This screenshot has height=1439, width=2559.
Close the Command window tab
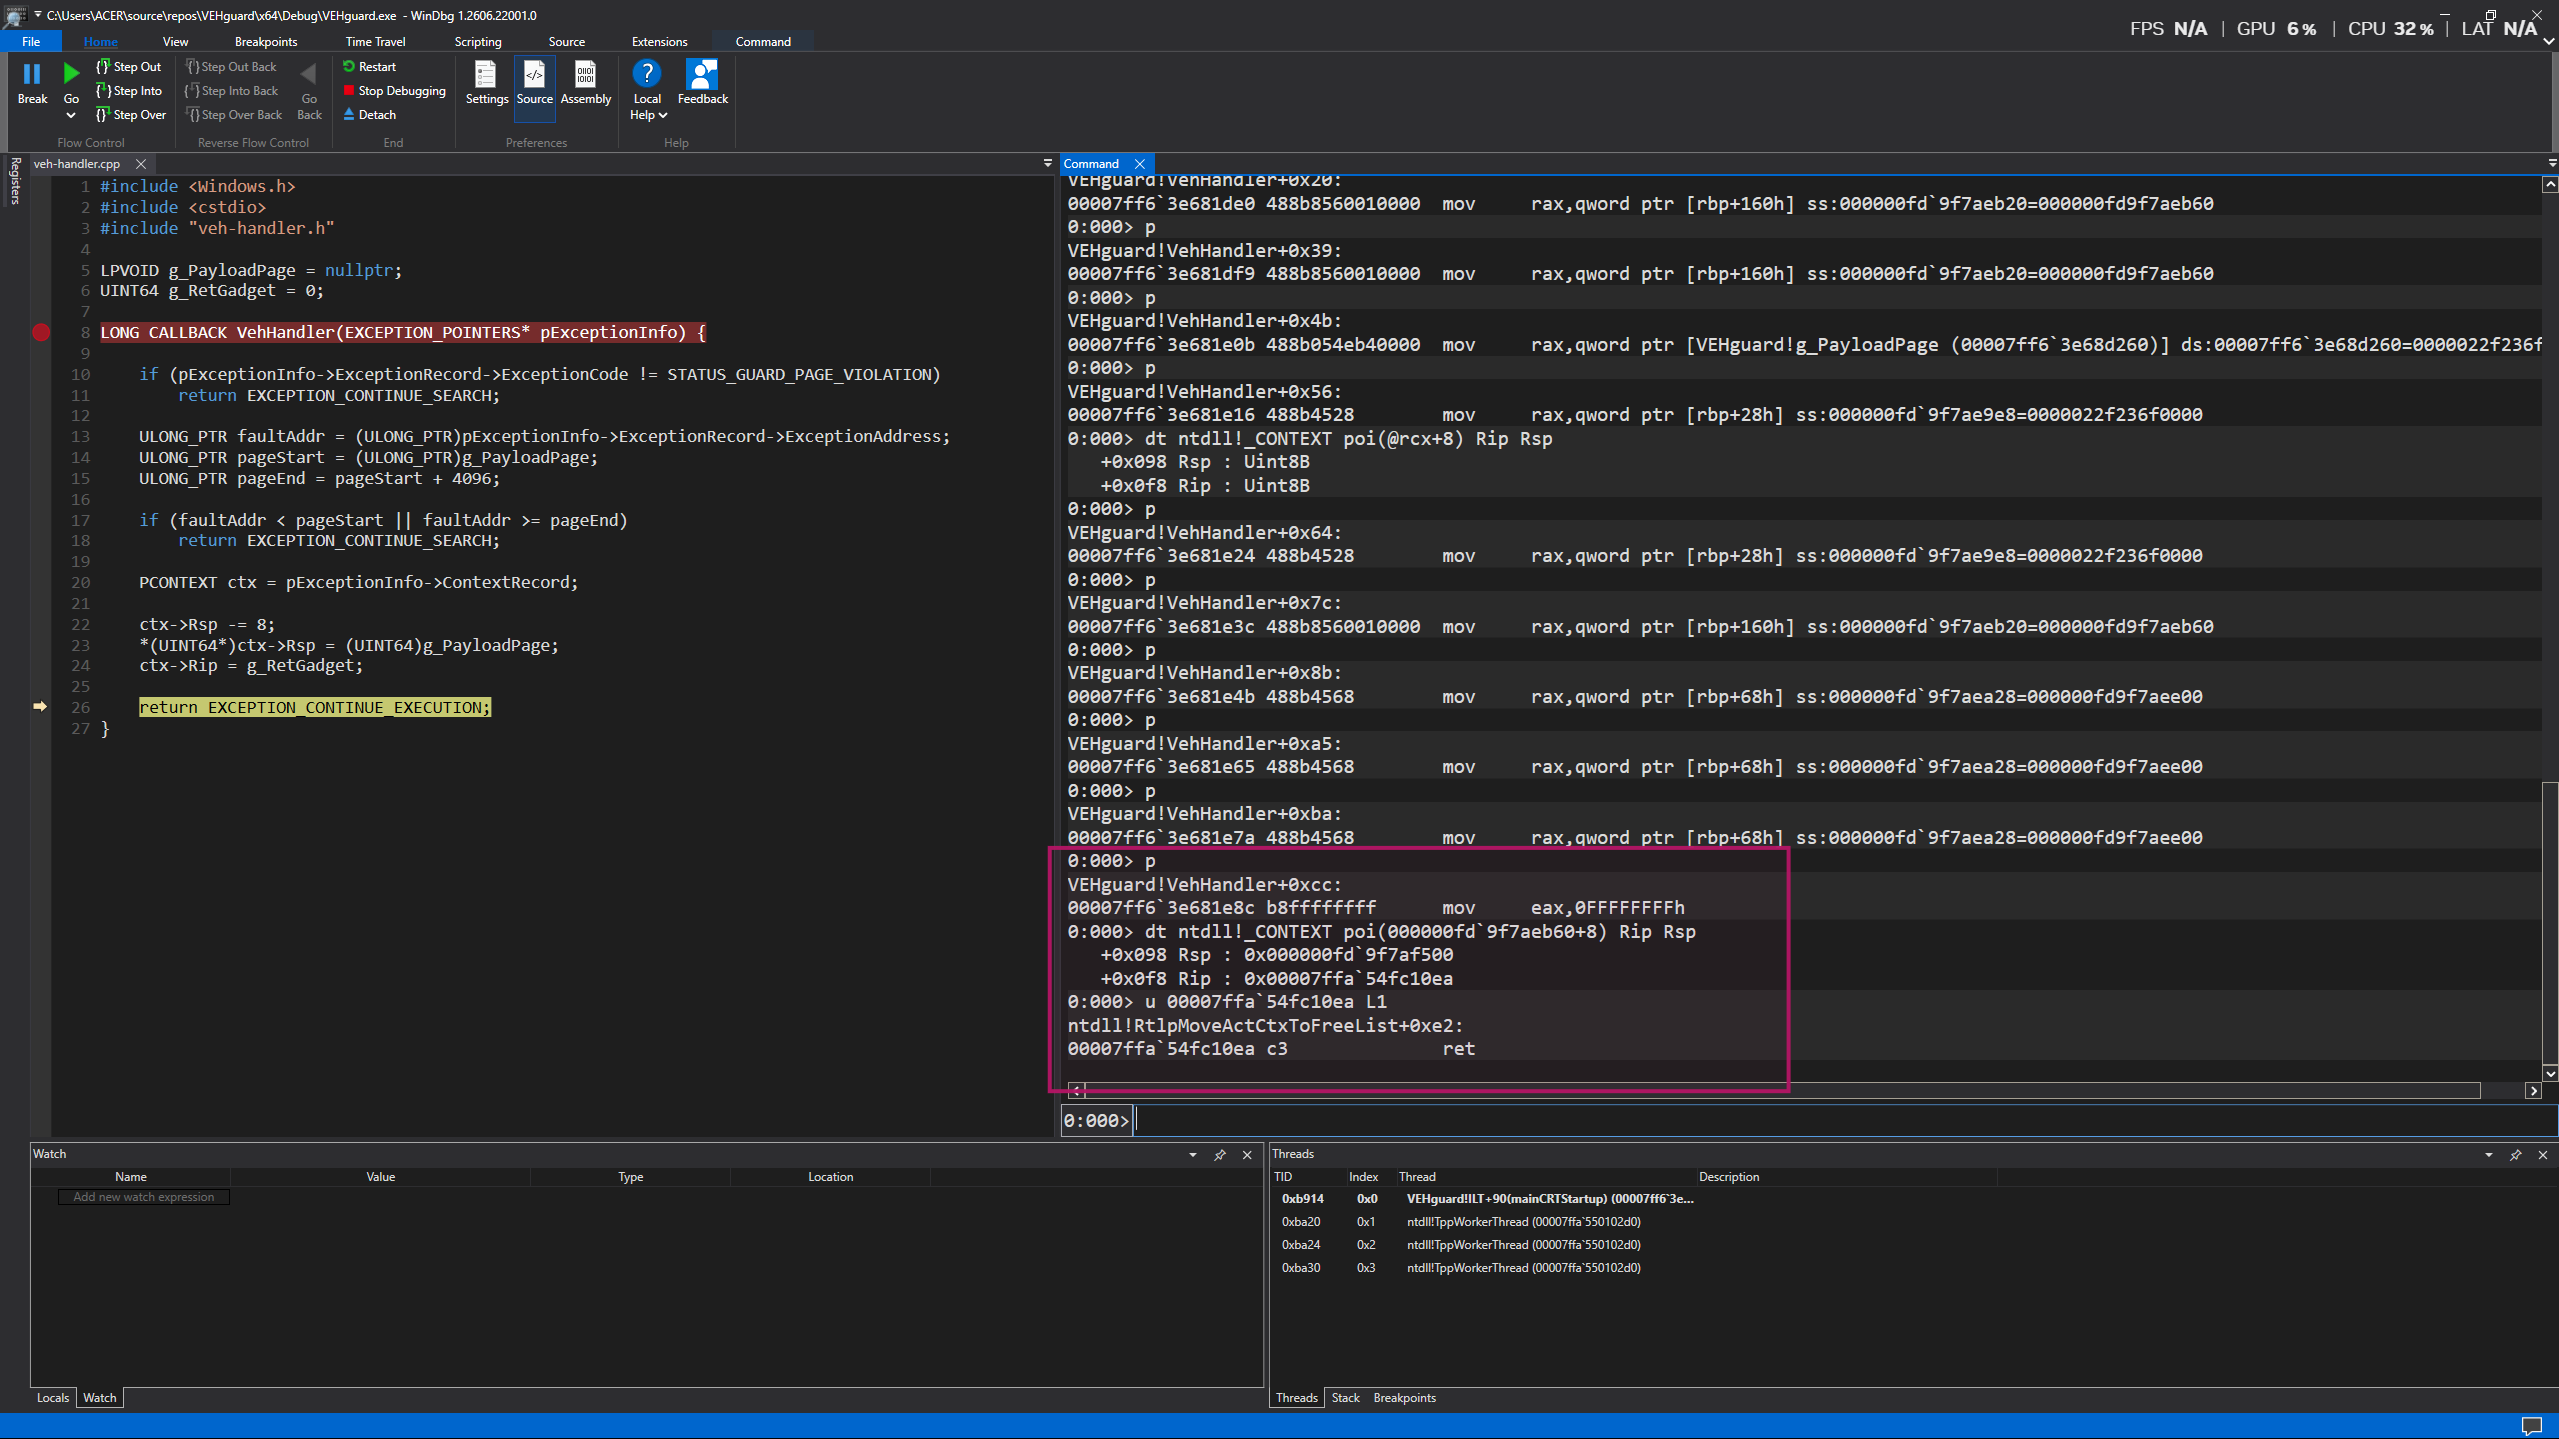tap(1140, 164)
